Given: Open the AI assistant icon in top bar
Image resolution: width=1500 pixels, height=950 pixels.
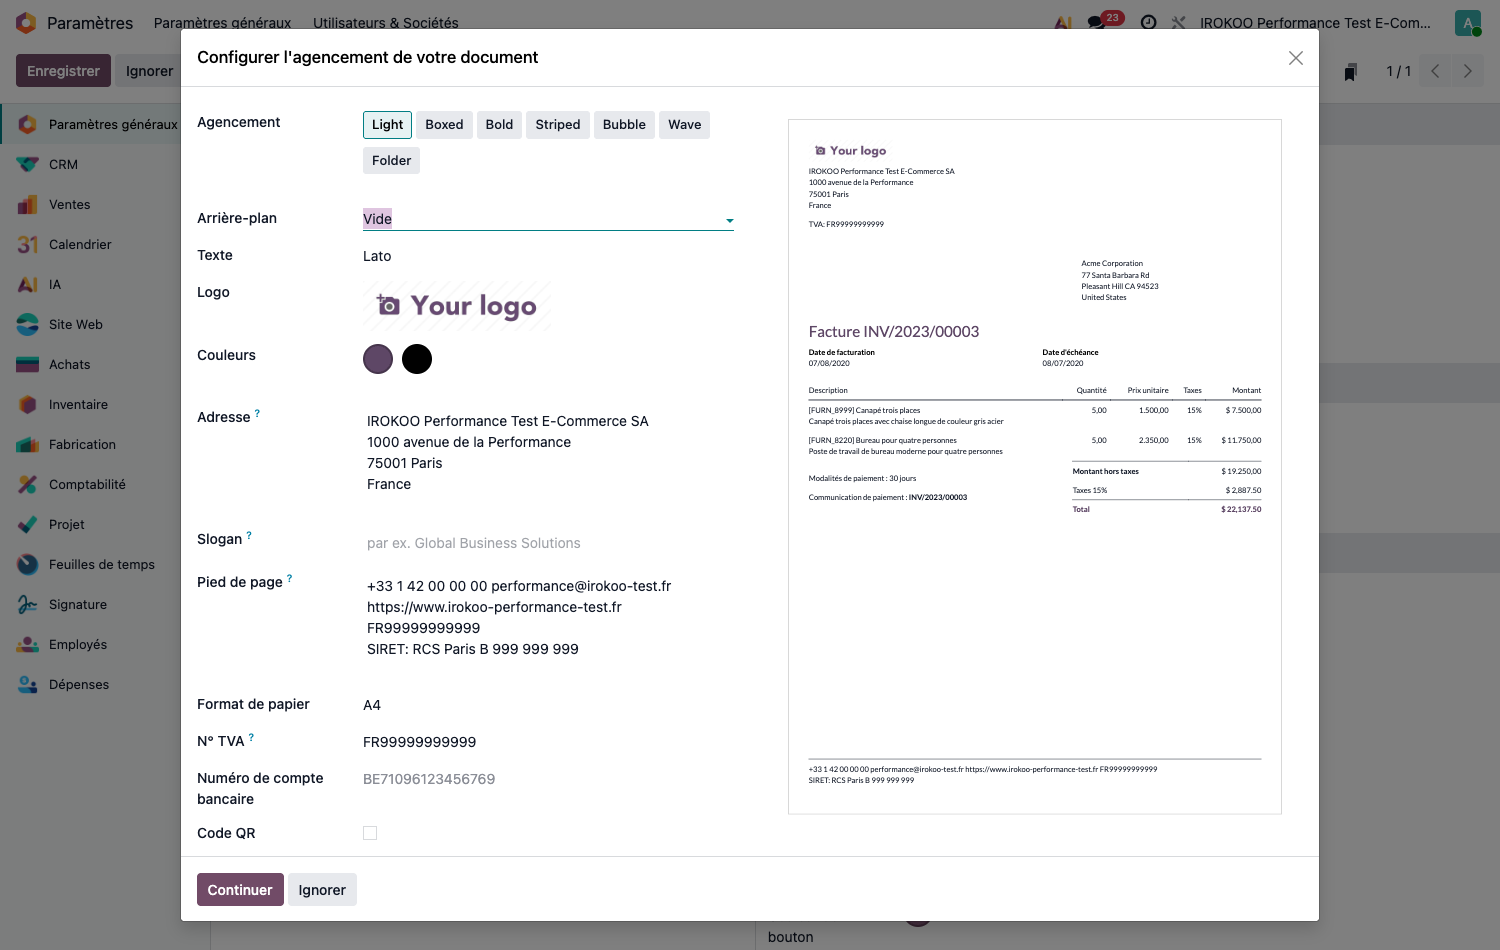Looking at the screenshot, I should pos(1063,22).
